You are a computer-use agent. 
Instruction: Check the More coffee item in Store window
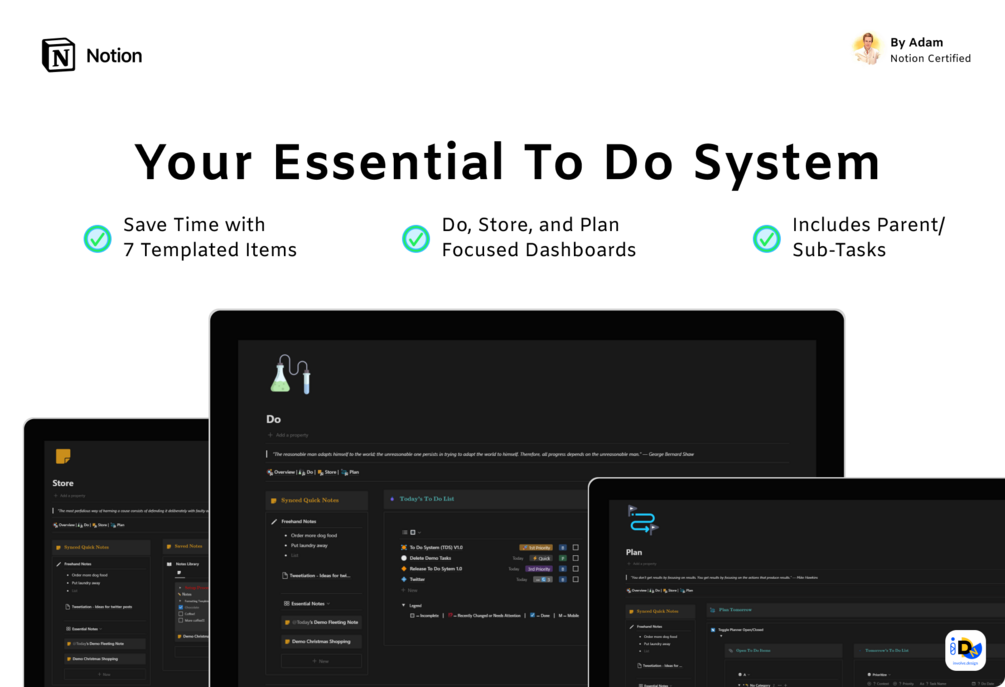click(181, 620)
